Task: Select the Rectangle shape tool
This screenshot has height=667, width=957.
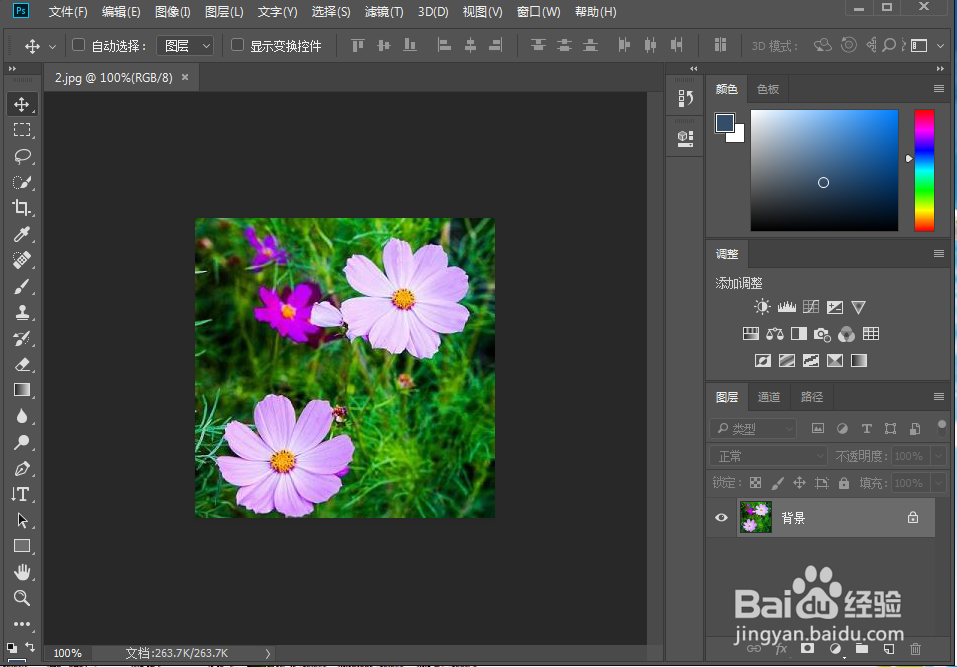Action: 22,546
